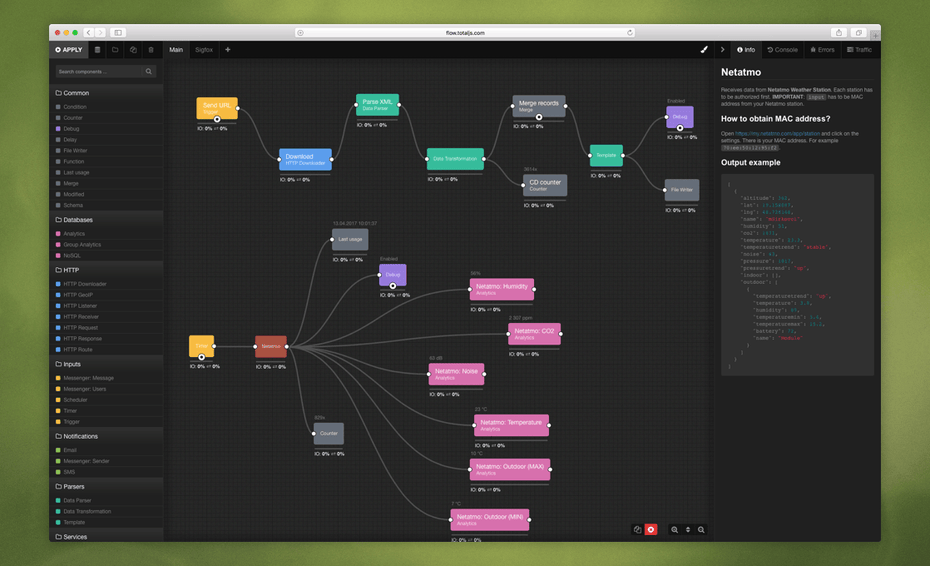
Task: Switch to the Main flow tab
Action: click(x=176, y=50)
